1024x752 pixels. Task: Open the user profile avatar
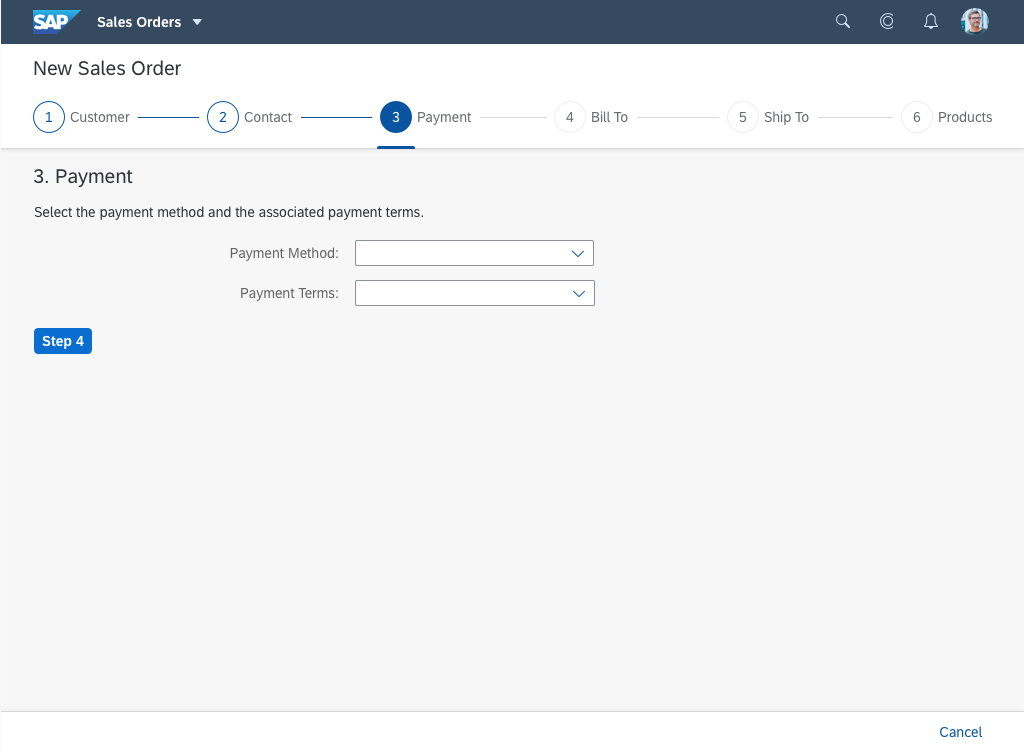tap(975, 21)
